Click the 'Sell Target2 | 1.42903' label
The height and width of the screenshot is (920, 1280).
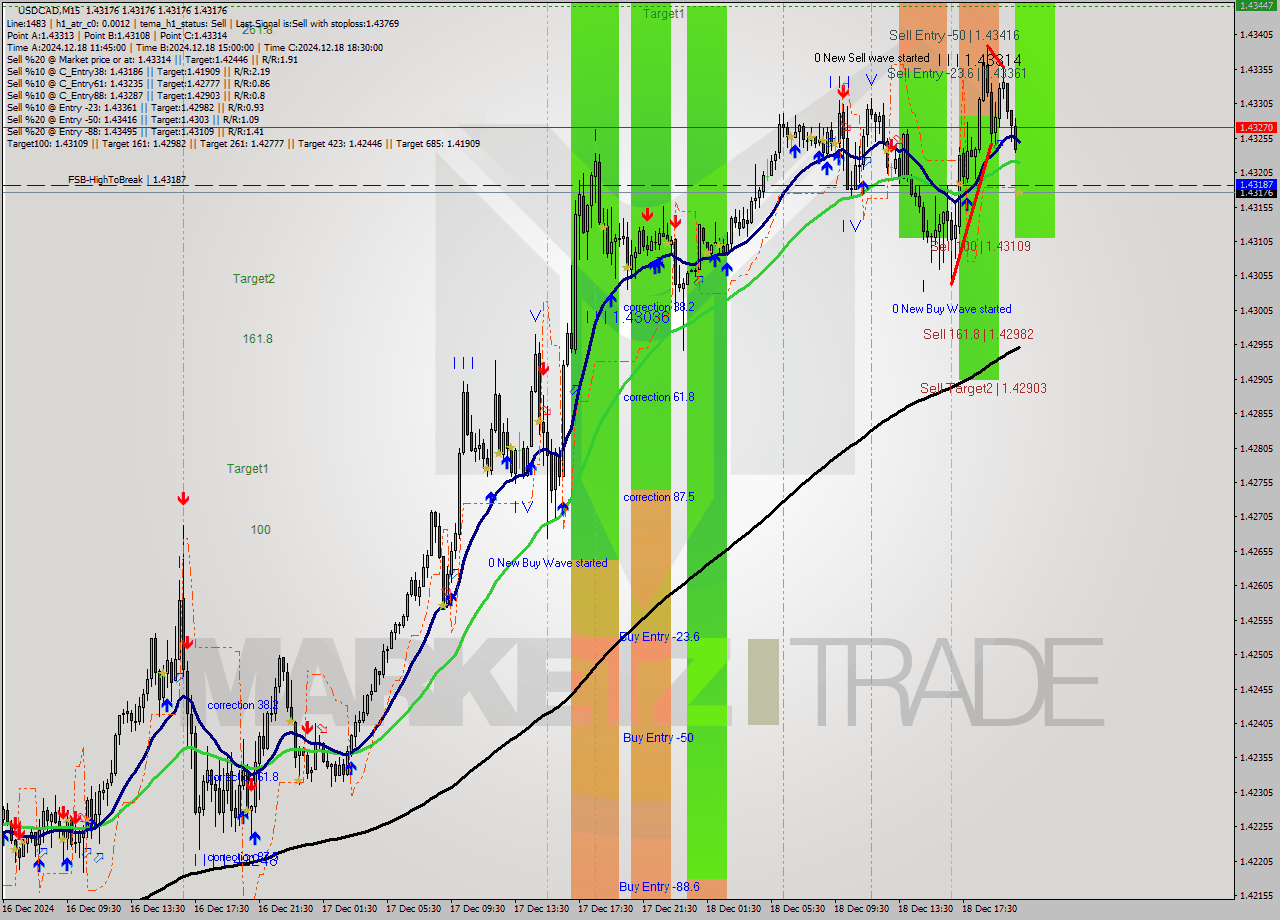[983, 388]
